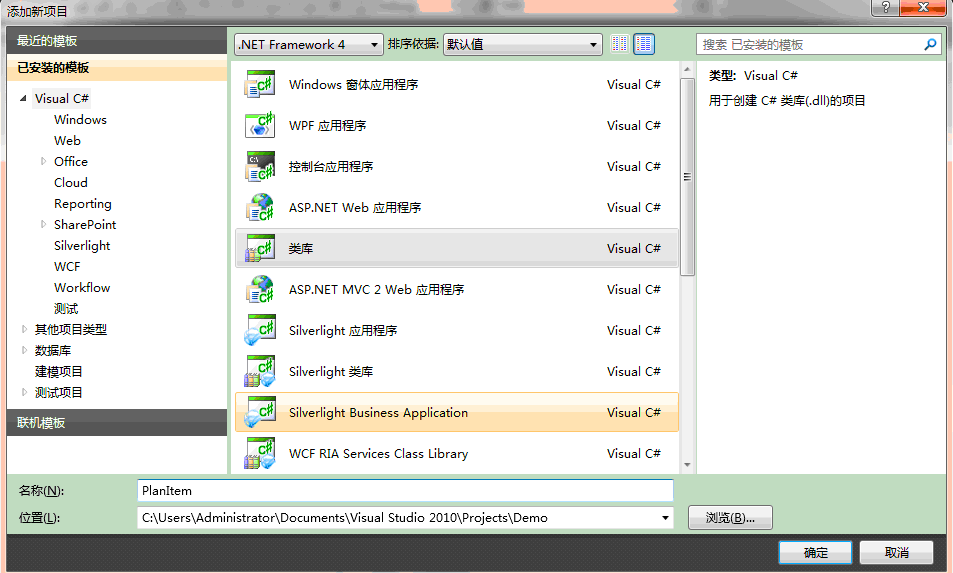This screenshot has height=573, width=953.
Task: Select the 'WCF RIA Services Class Library' name
Action: pos(378,454)
